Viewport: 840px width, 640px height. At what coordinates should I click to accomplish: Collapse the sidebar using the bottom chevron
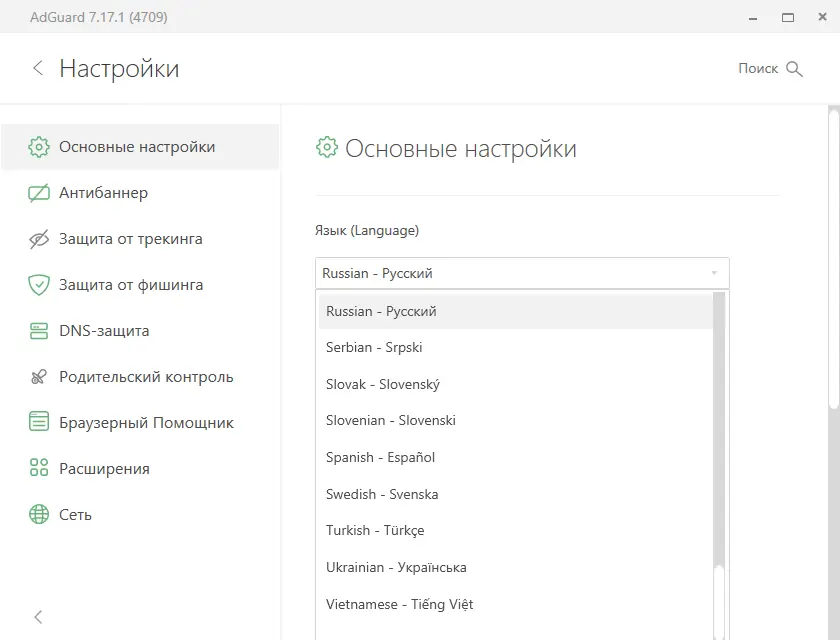click(x=38, y=617)
